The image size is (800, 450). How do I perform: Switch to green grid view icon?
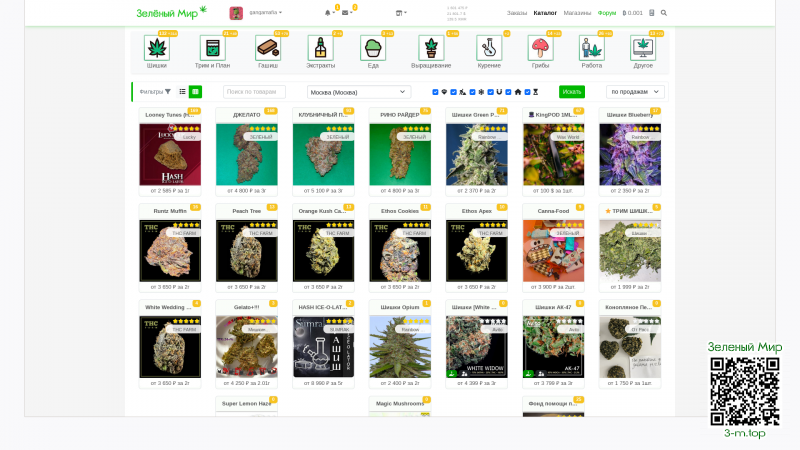tap(195, 91)
